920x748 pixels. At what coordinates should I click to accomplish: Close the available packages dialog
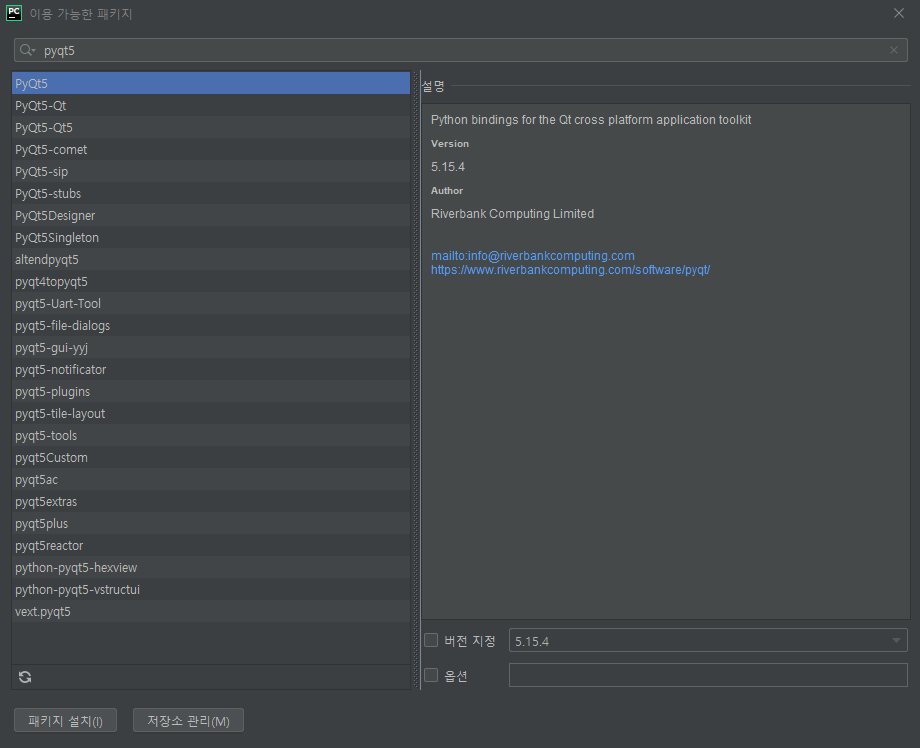[x=898, y=13]
